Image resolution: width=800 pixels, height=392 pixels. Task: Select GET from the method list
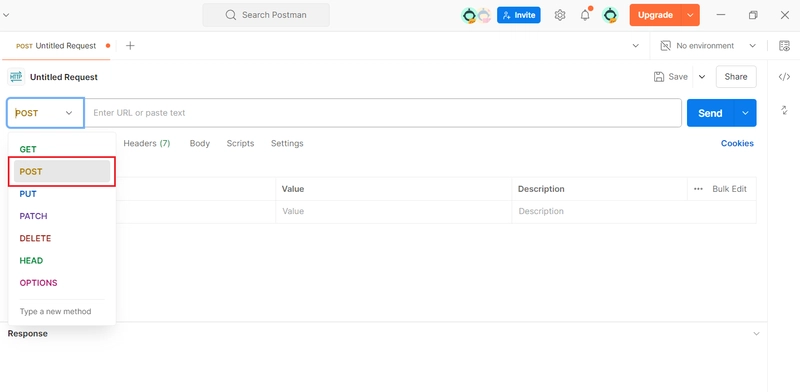click(62, 149)
